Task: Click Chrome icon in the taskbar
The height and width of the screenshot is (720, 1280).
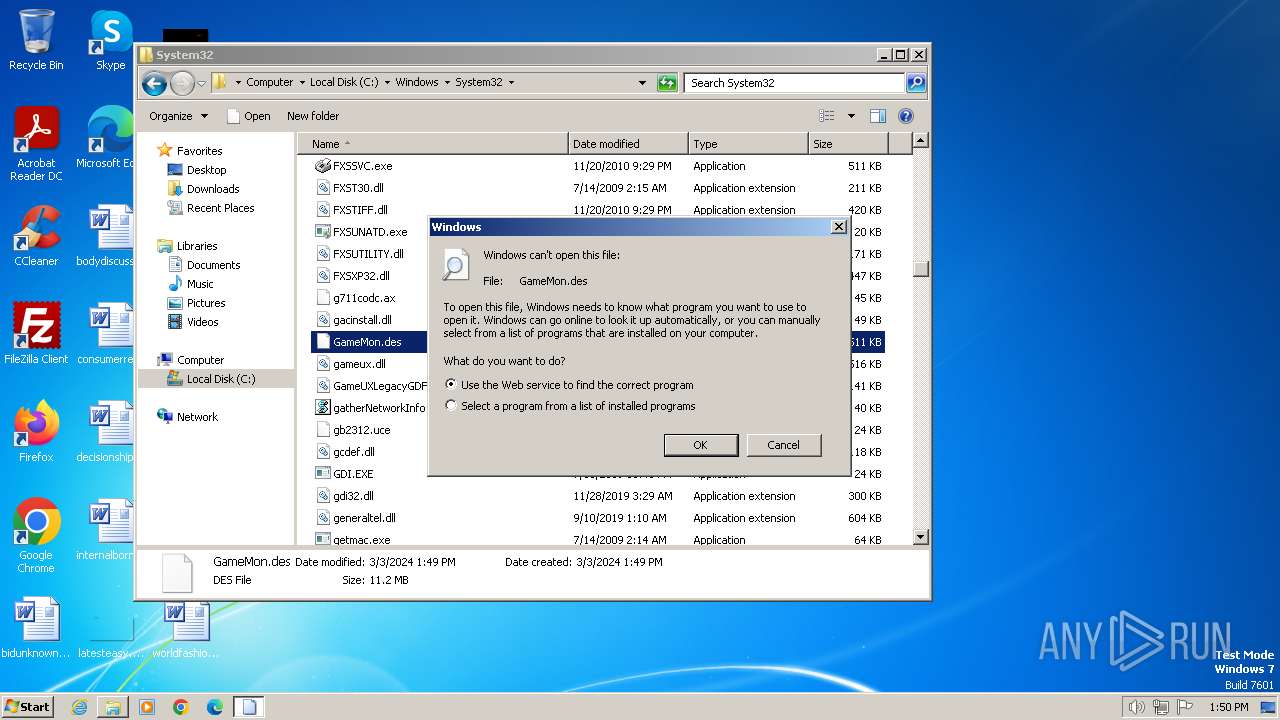Action: click(181, 707)
